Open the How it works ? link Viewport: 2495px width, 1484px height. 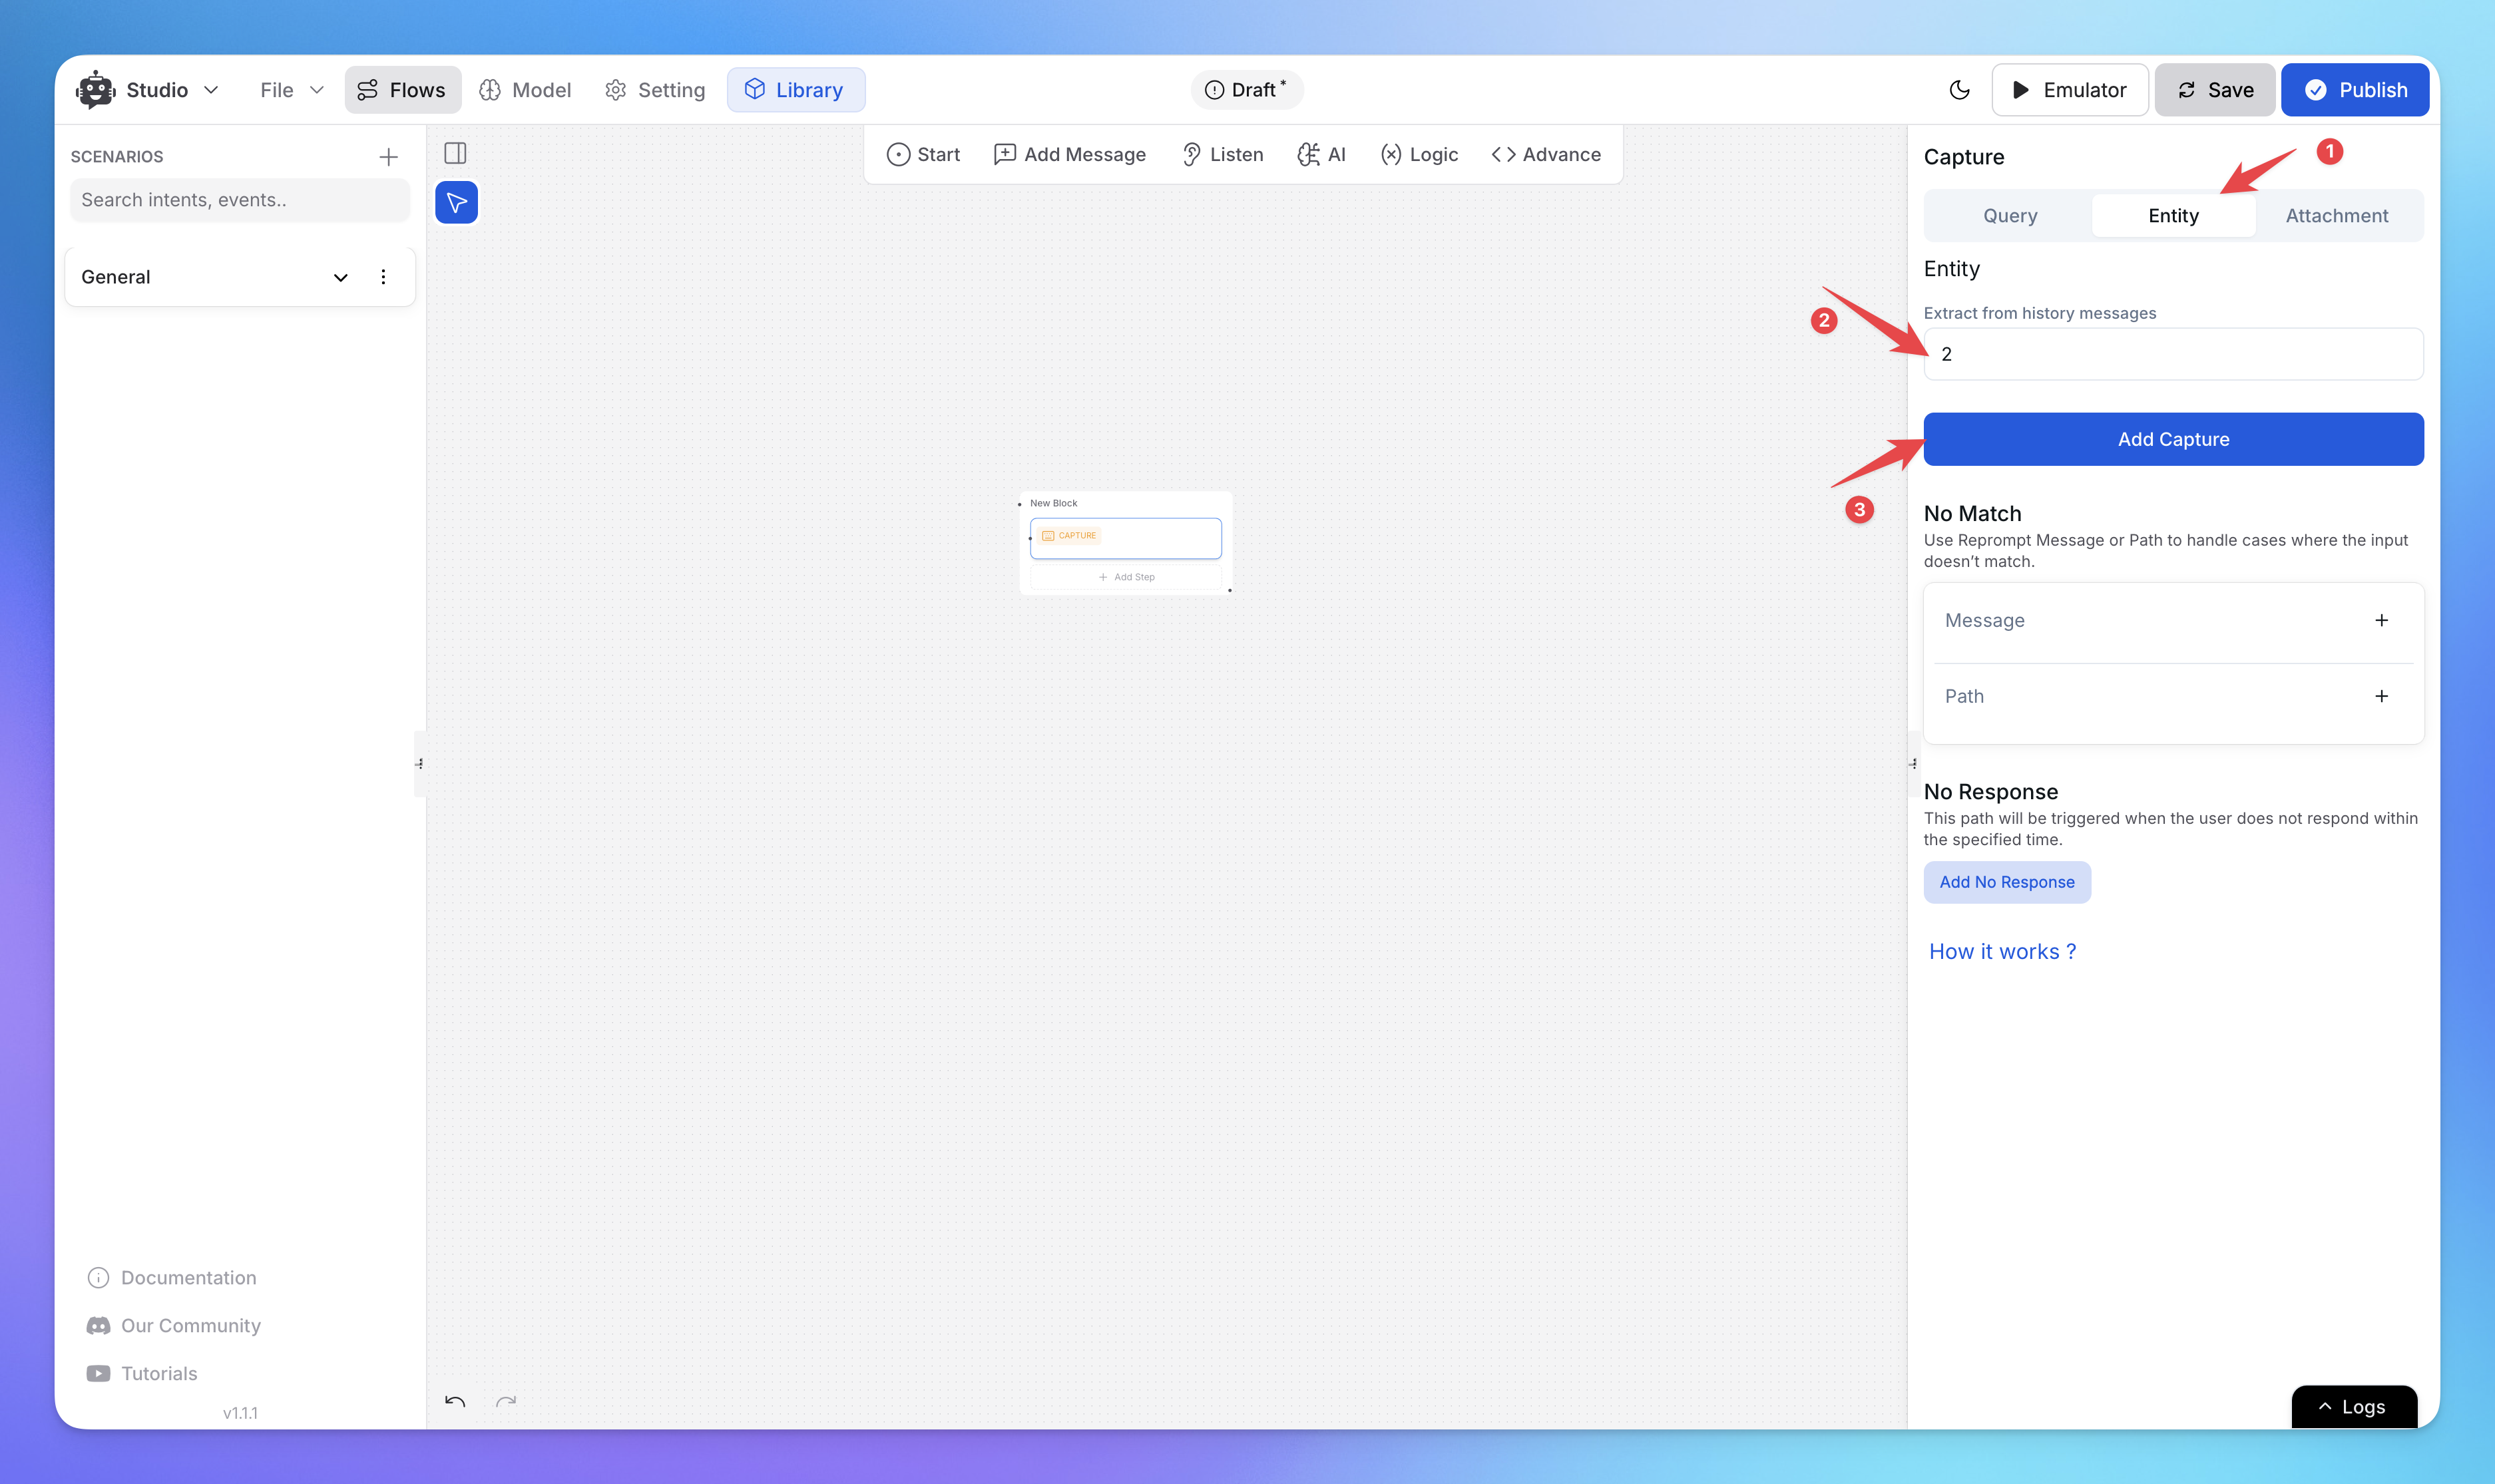click(2002, 952)
